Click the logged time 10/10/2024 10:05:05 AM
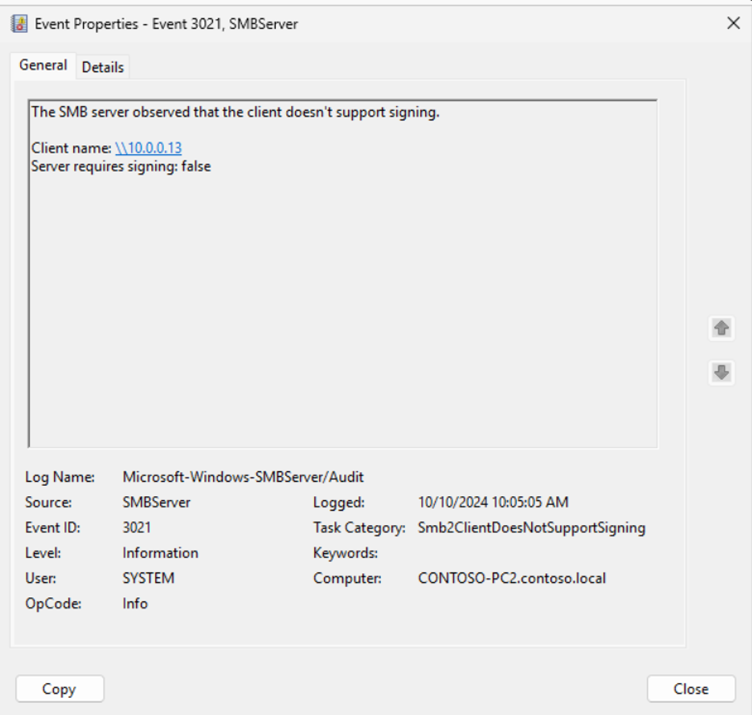752x715 pixels. [x=493, y=502]
